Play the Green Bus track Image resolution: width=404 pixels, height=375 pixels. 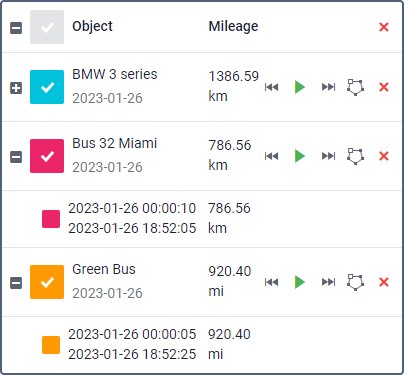(300, 282)
